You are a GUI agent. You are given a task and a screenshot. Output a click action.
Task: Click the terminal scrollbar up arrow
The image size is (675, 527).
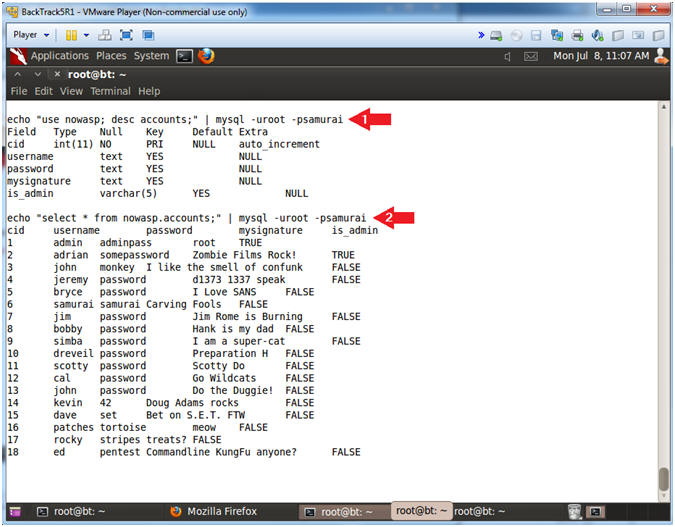(663, 106)
